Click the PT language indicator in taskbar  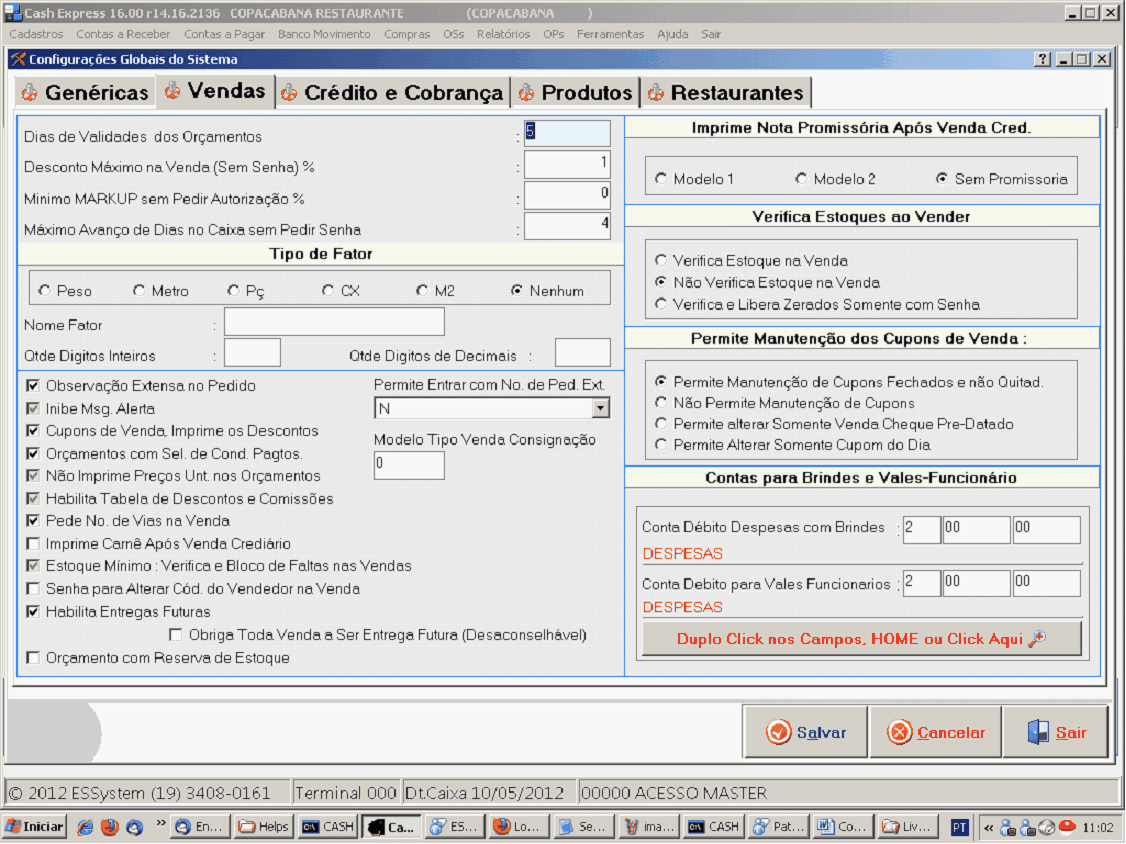(959, 827)
